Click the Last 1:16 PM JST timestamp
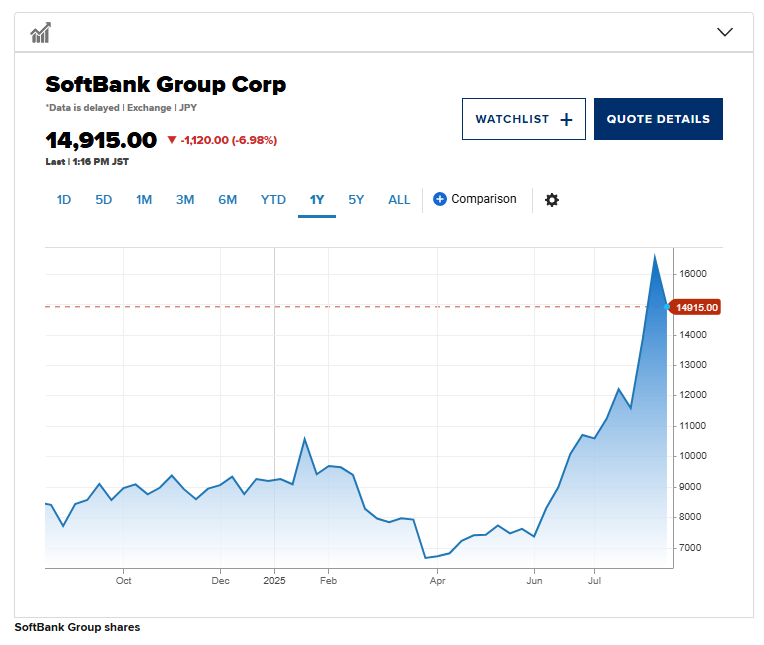The image size is (764, 645). [87, 162]
